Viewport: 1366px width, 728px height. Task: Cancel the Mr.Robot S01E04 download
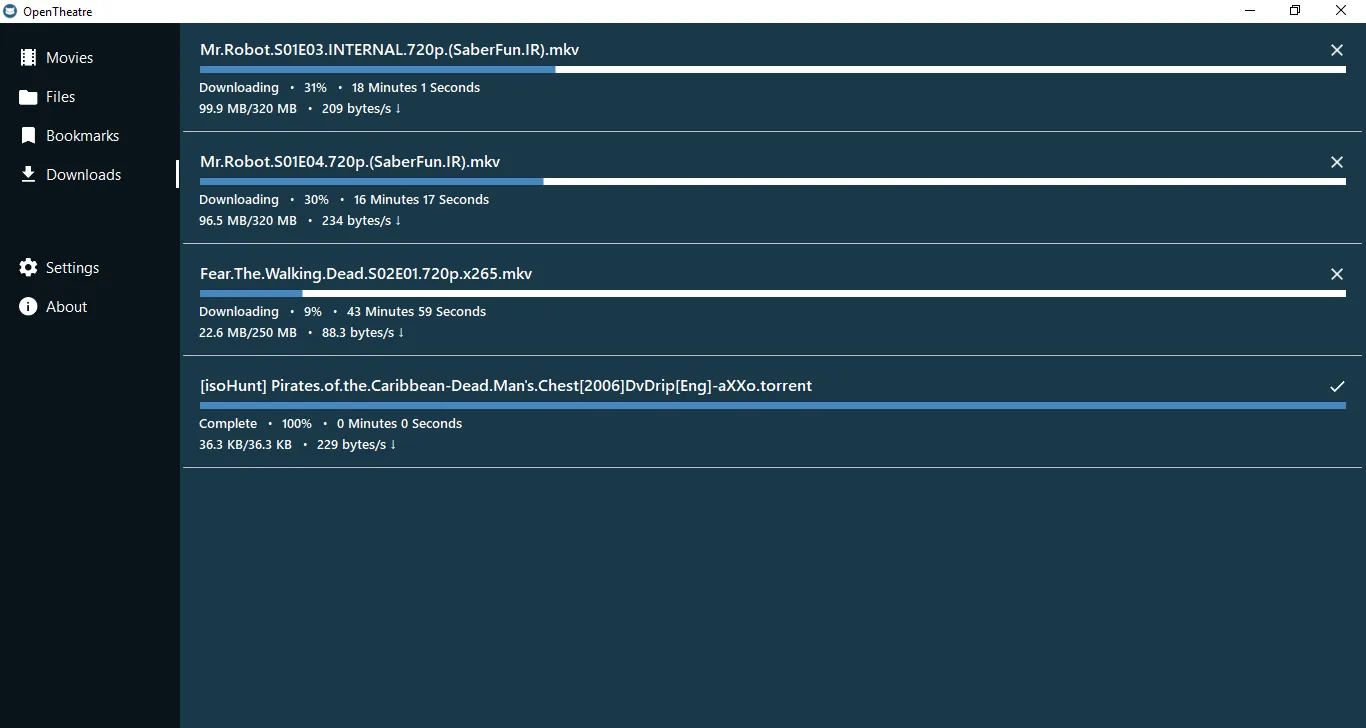click(1337, 161)
